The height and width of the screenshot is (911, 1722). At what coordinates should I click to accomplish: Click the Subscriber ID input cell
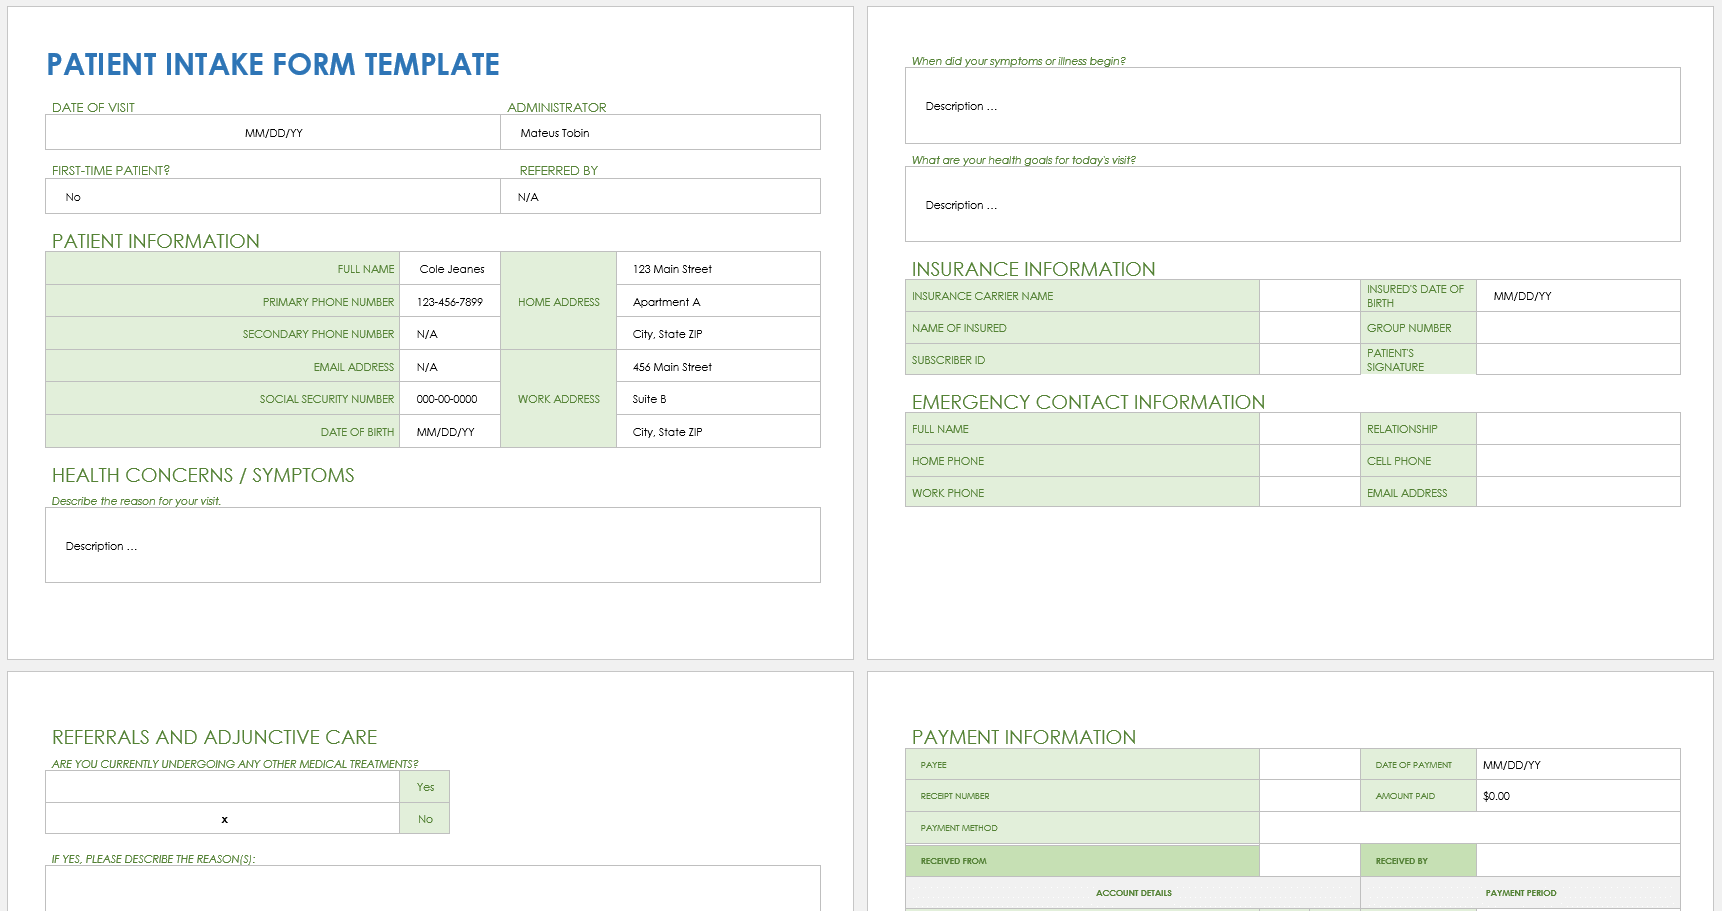click(1310, 359)
